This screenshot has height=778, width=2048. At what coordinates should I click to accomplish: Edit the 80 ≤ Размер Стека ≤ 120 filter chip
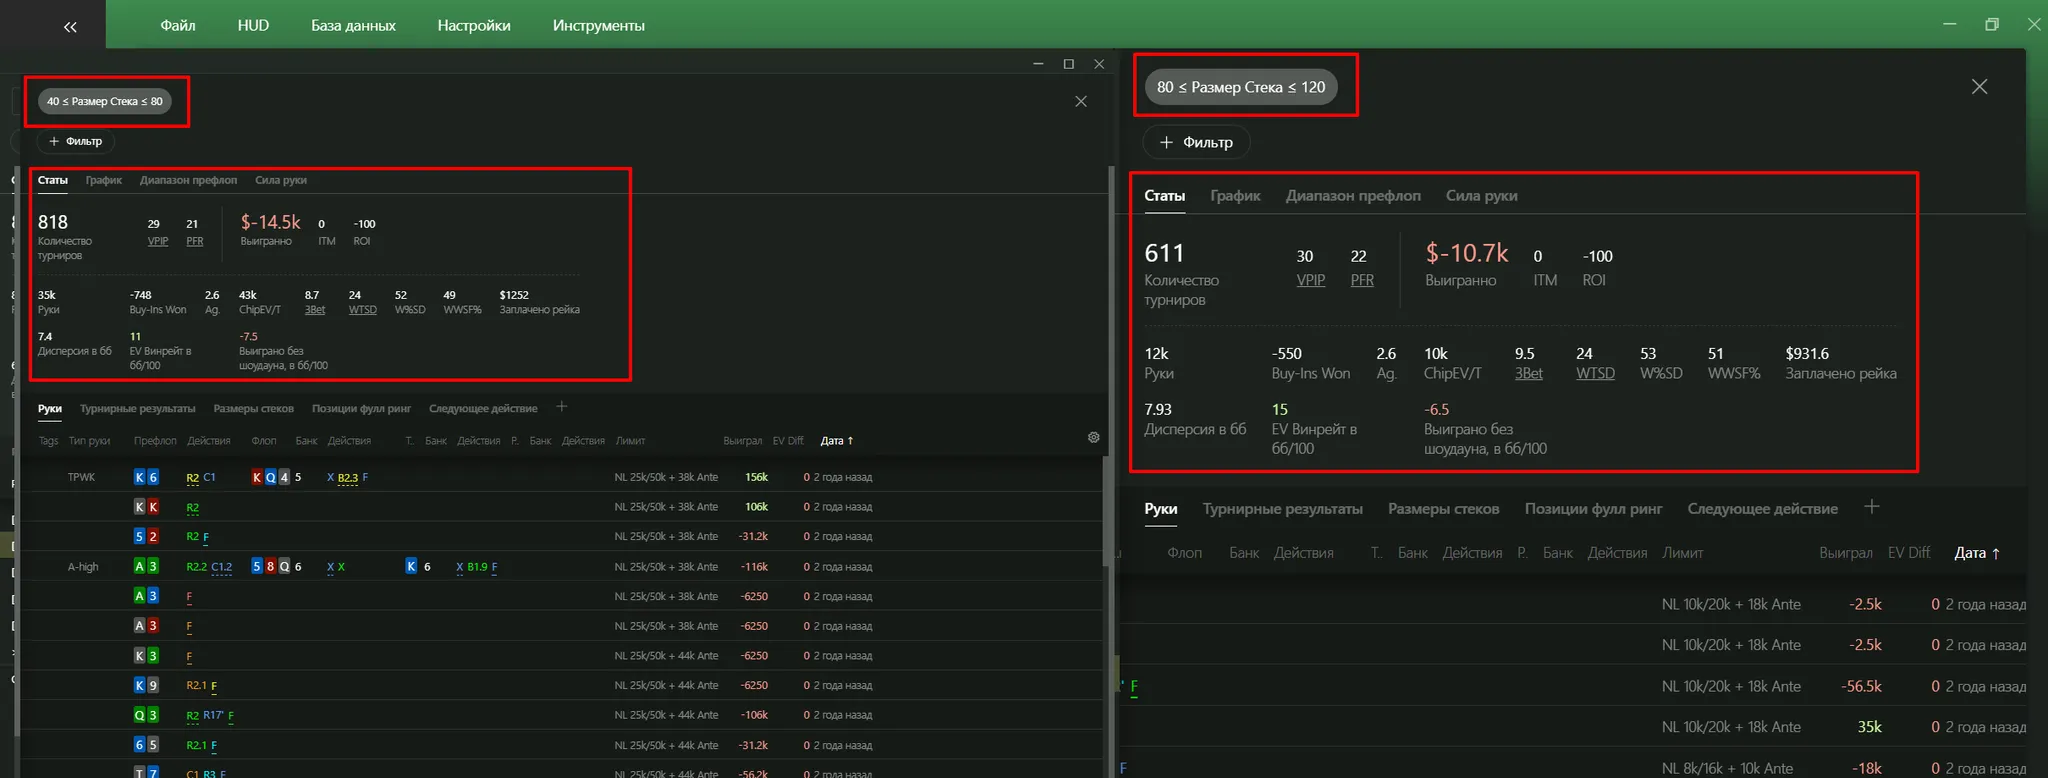tap(1240, 87)
